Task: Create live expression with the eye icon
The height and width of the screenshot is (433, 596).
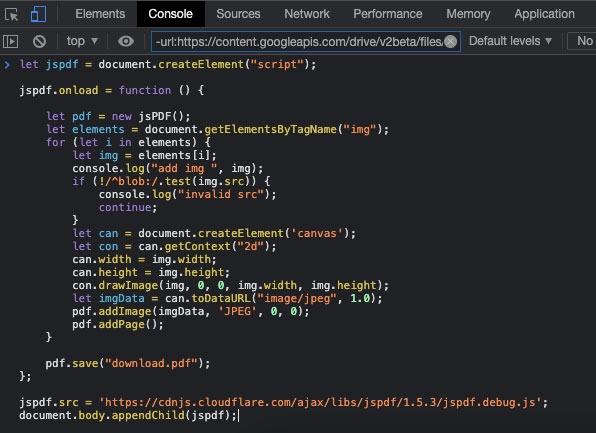Action: click(x=126, y=41)
